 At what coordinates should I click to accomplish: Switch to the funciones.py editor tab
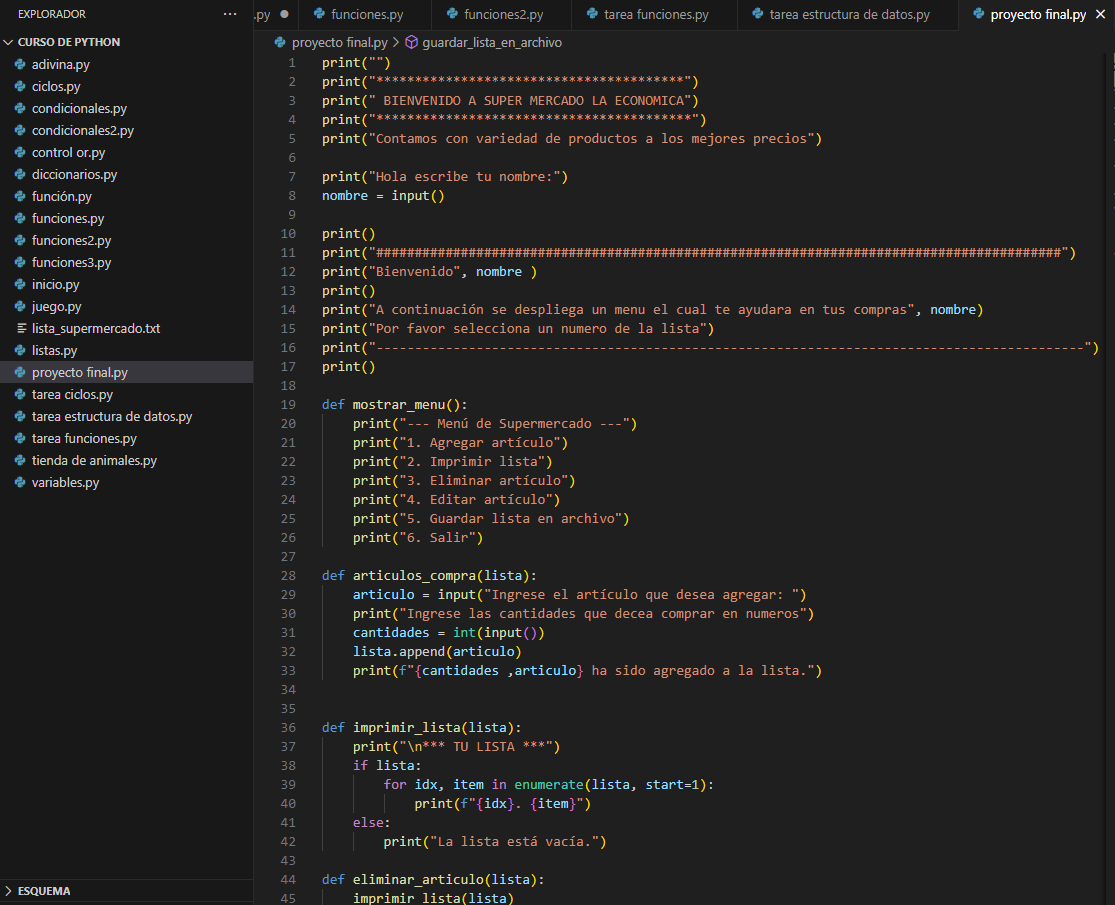366,14
